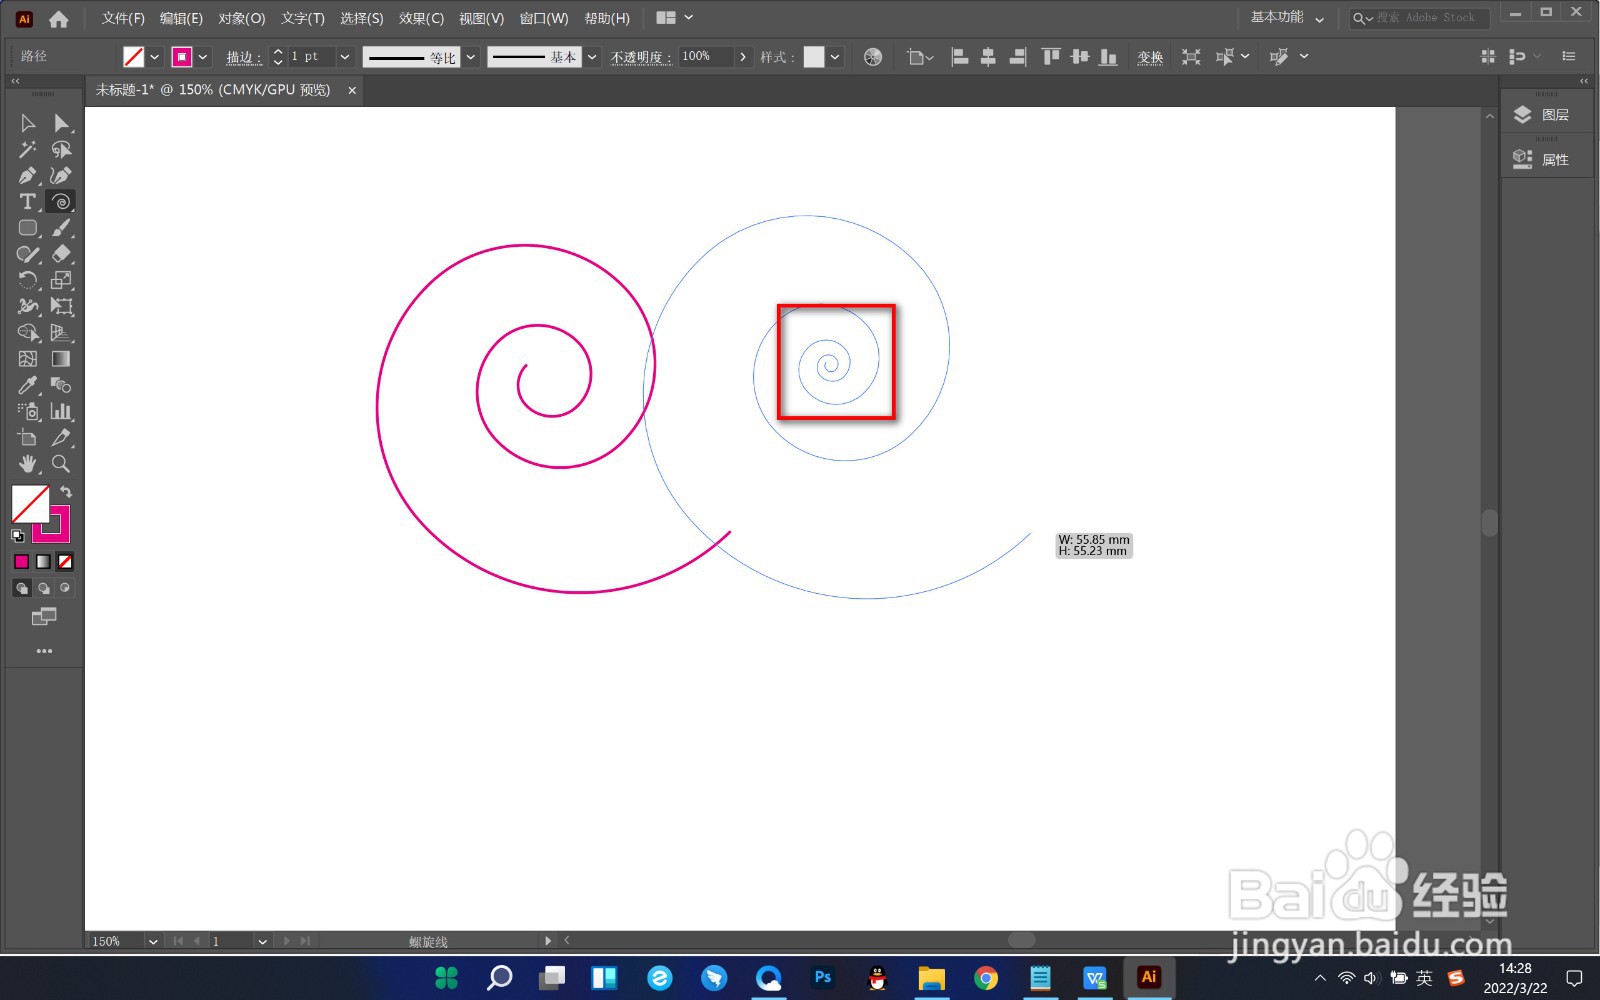Open the 文件(F) menu
This screenshot has height=1000, width=1600.
point(123,18)
